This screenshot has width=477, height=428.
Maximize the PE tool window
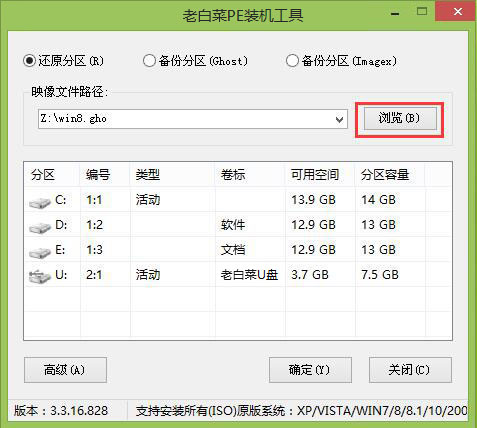(422, 12)
